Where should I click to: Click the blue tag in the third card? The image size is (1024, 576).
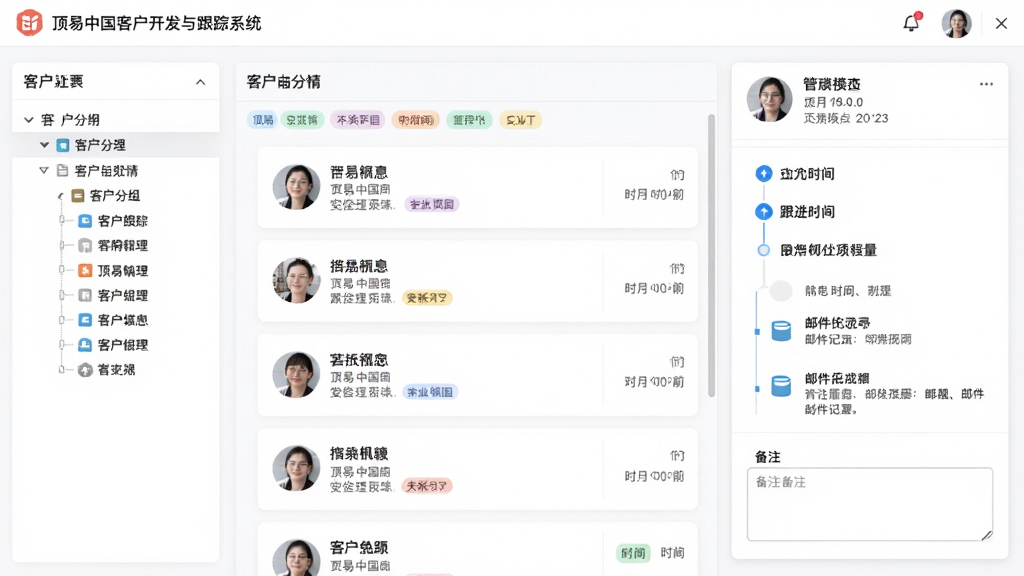point(430,392)
